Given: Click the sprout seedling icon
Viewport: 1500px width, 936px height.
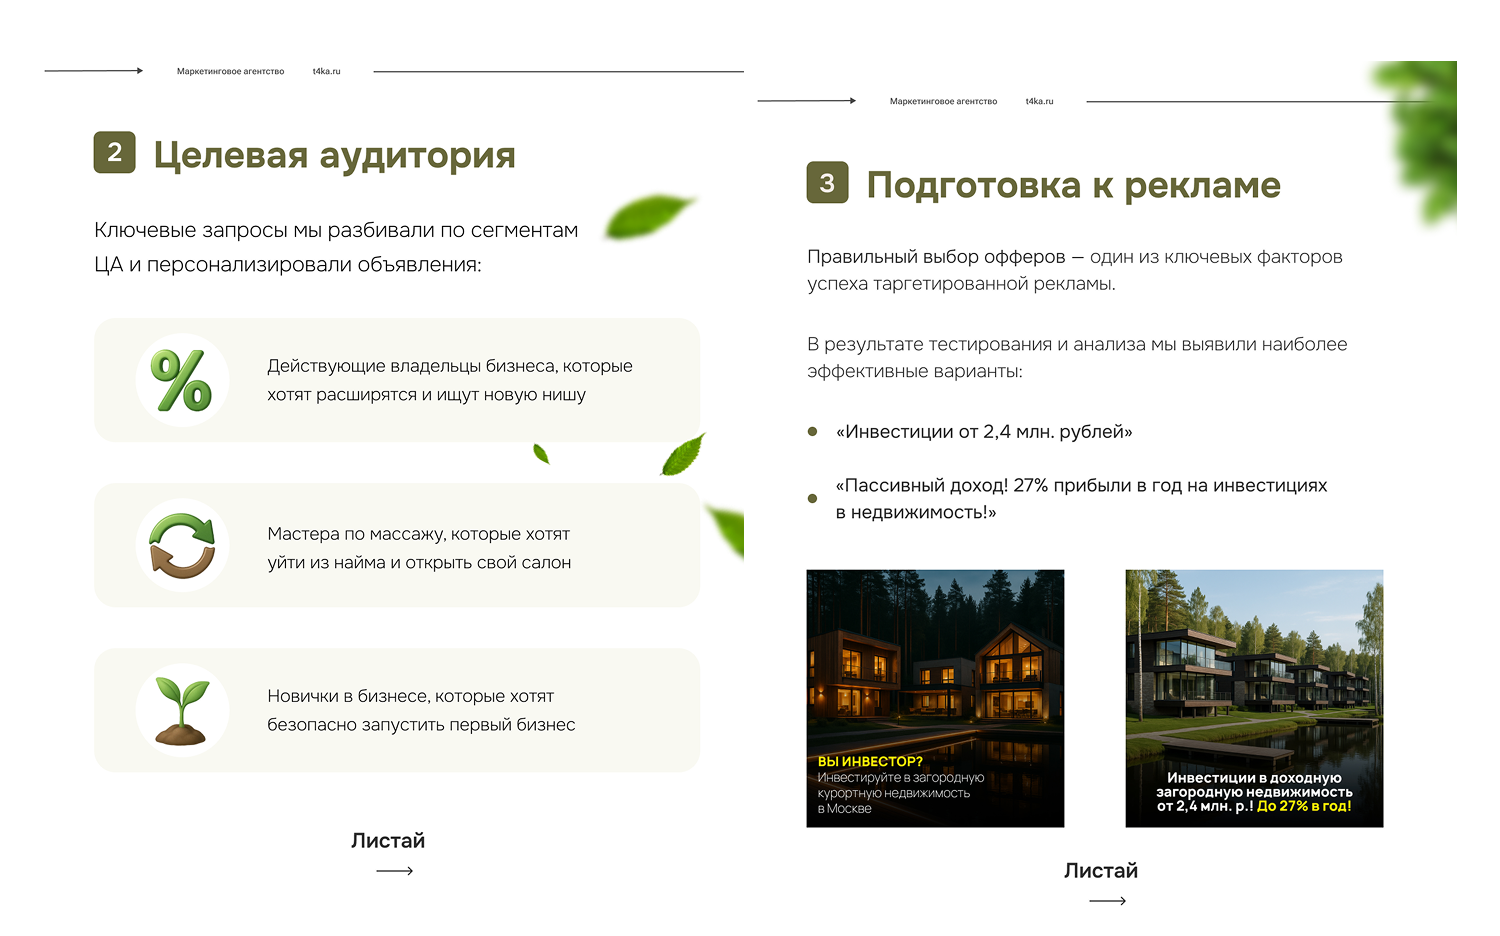Looking at the screenshot, I should coord(182,711).
